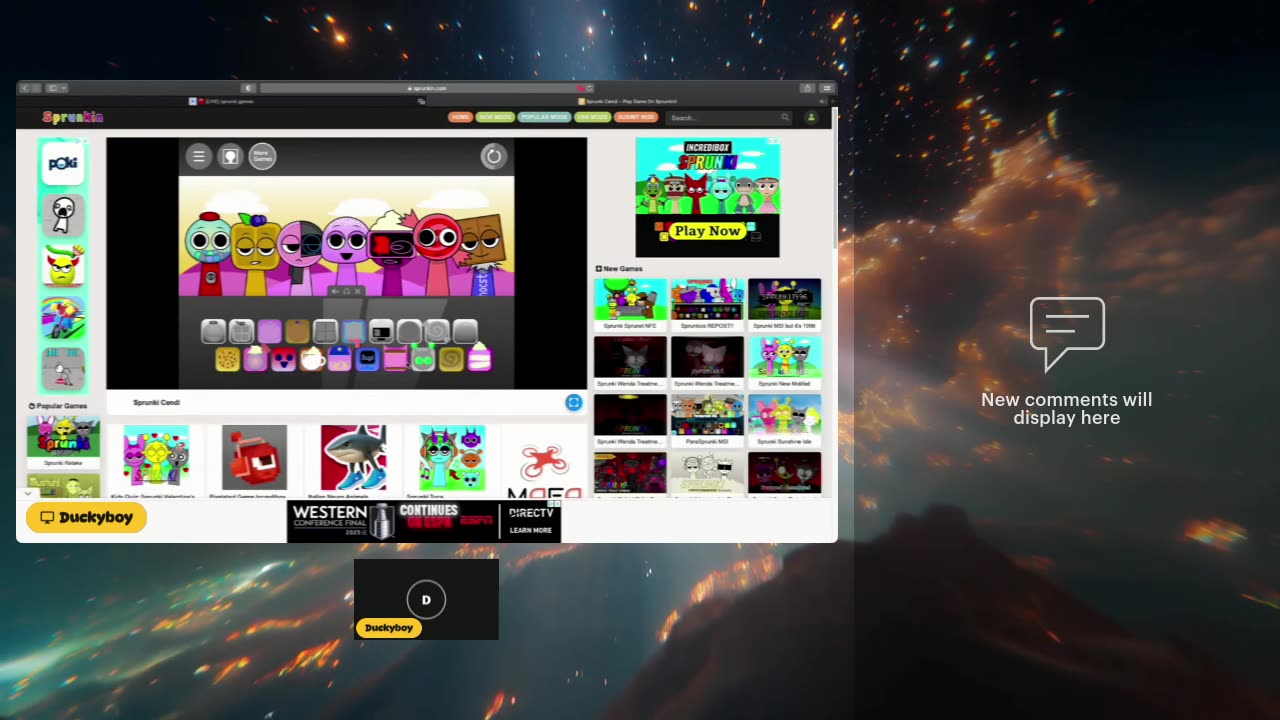This screenshot has width=1280, height=720.
Task: Go to the HOME nav item
Action: [460, 117]
